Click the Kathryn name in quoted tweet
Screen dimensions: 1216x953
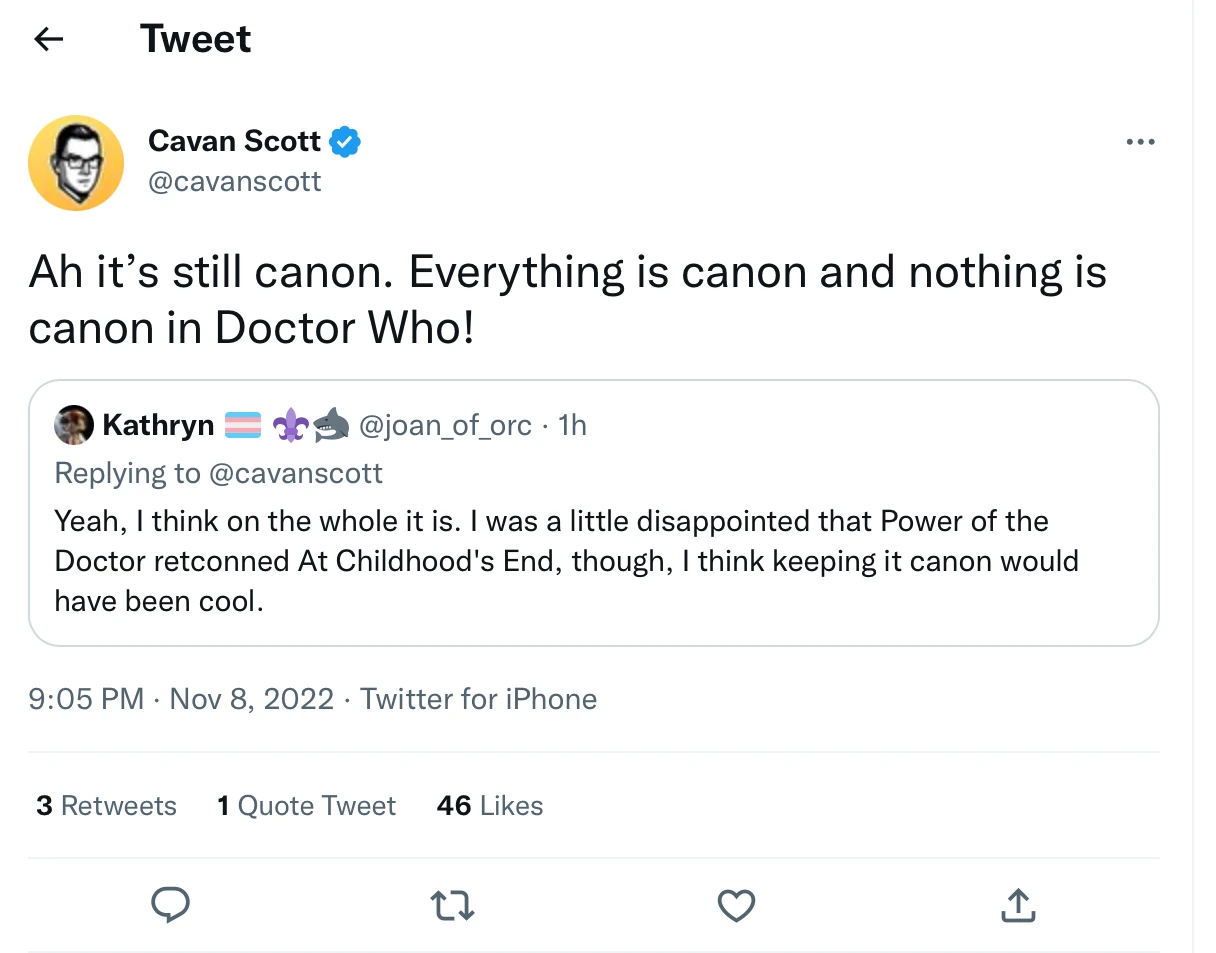coord(158,426)
